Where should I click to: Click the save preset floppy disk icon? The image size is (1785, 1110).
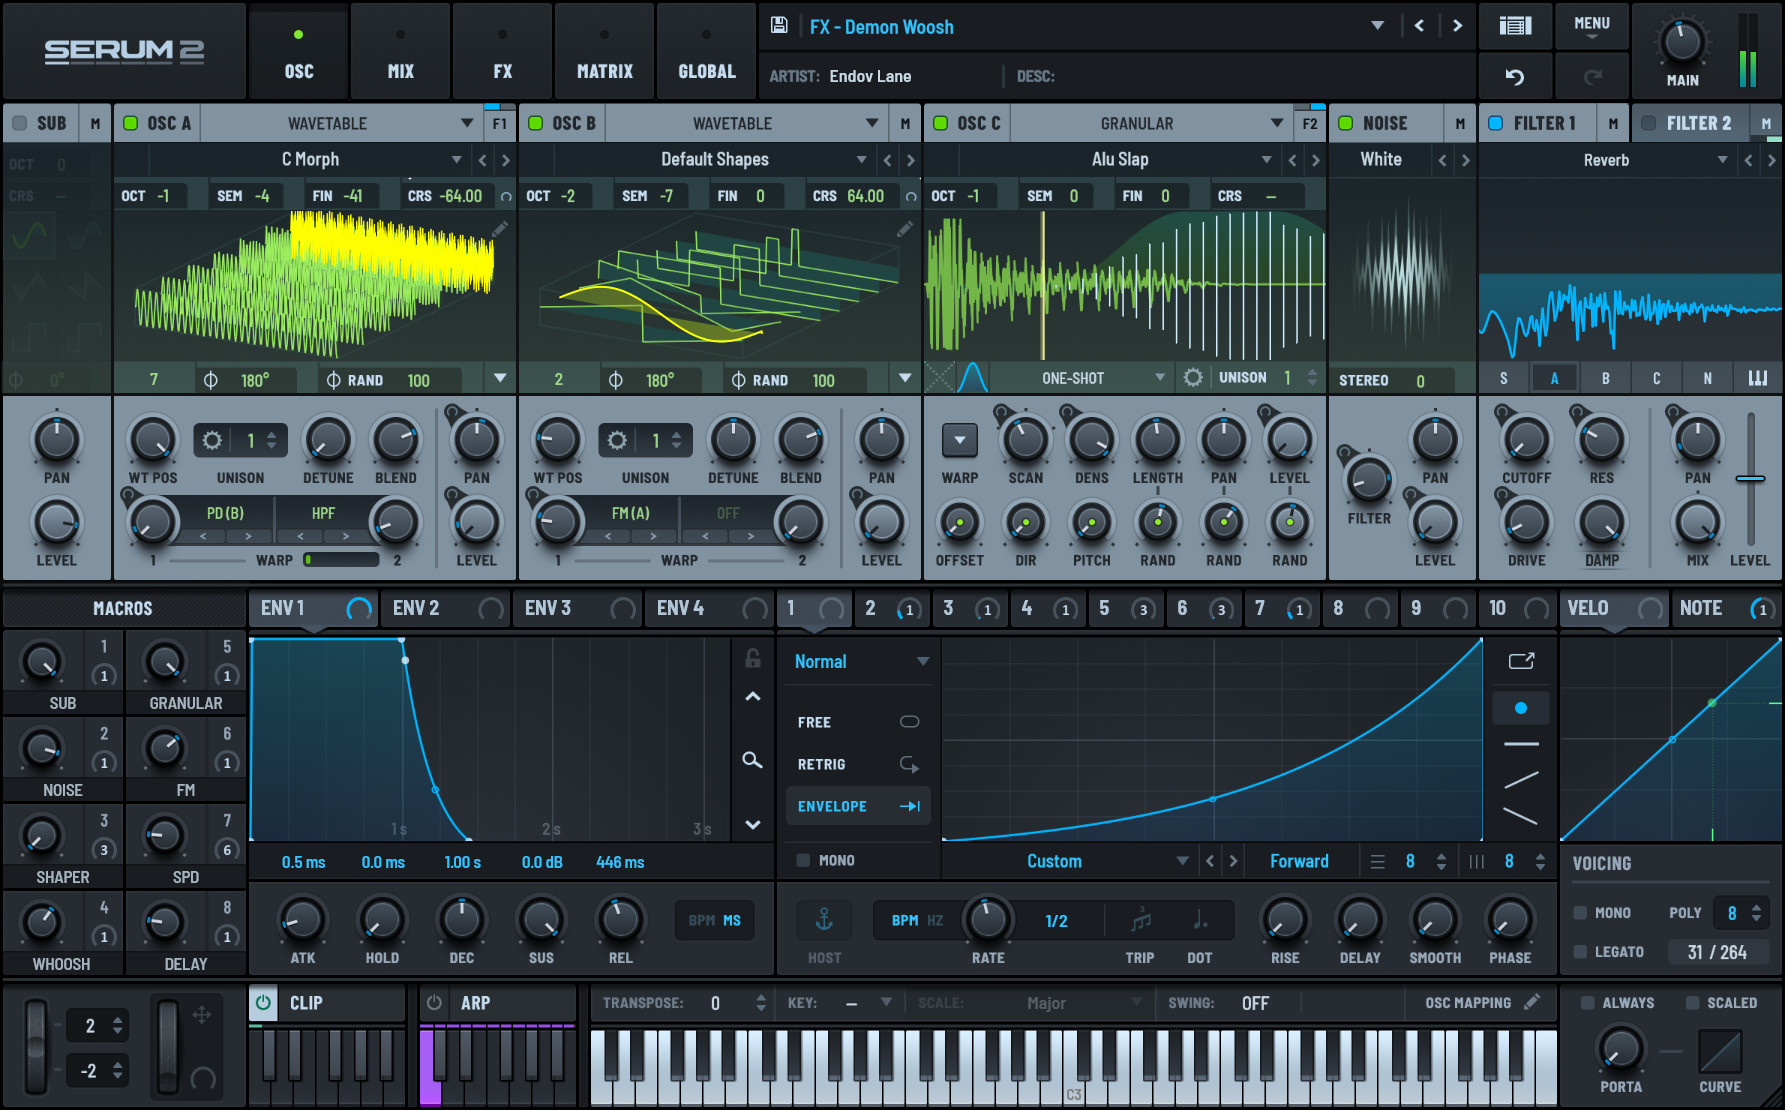point(779,26)
